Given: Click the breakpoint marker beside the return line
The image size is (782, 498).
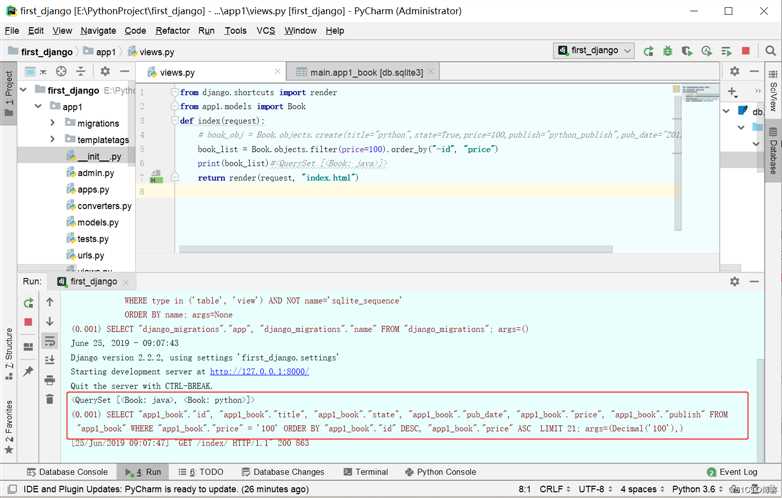Looking at the screenshot, I should pyautogui.click(x=156, y=178).
